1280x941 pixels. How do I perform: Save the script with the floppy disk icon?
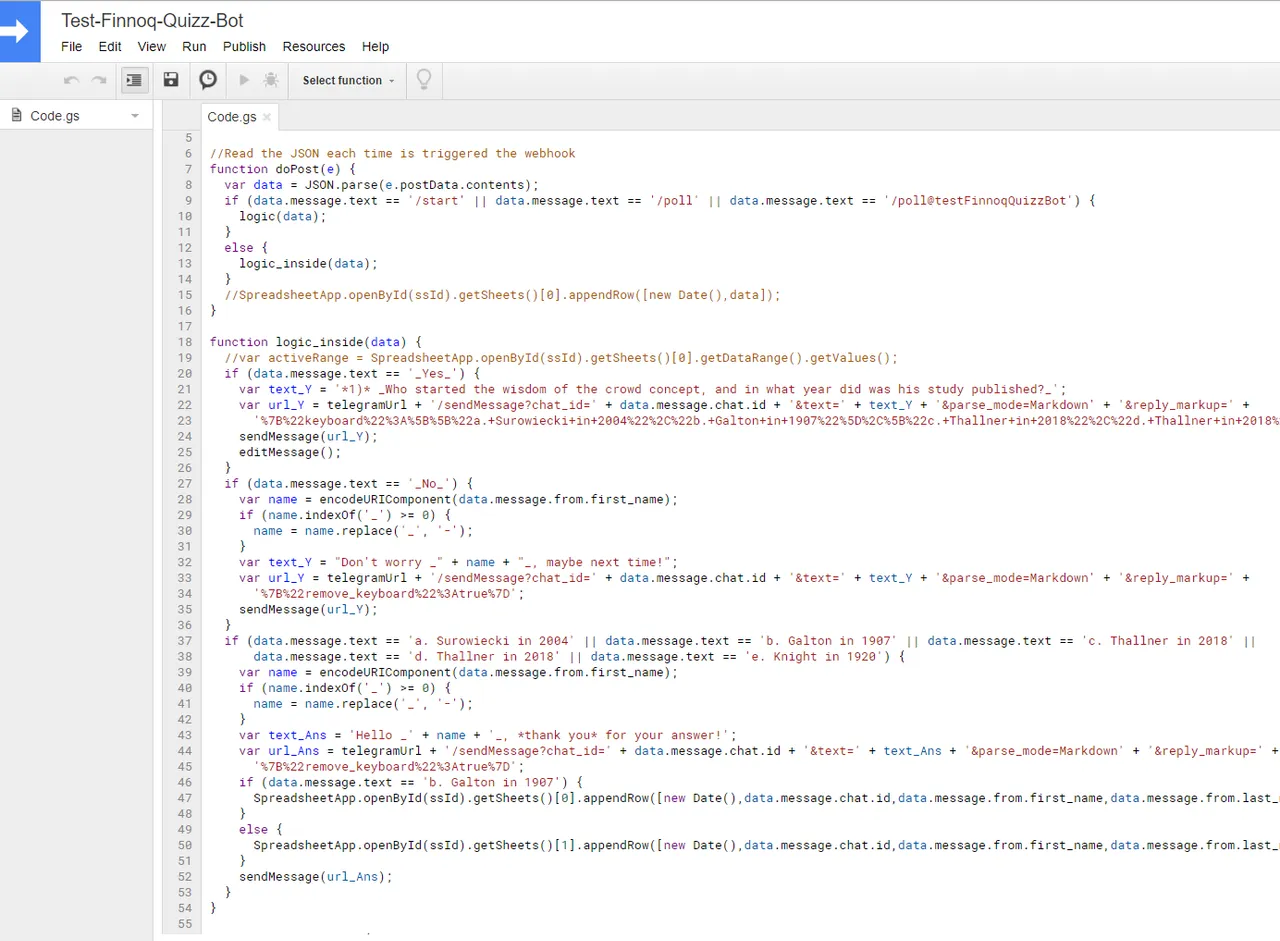pyautogui.click(x=171, y=80)
